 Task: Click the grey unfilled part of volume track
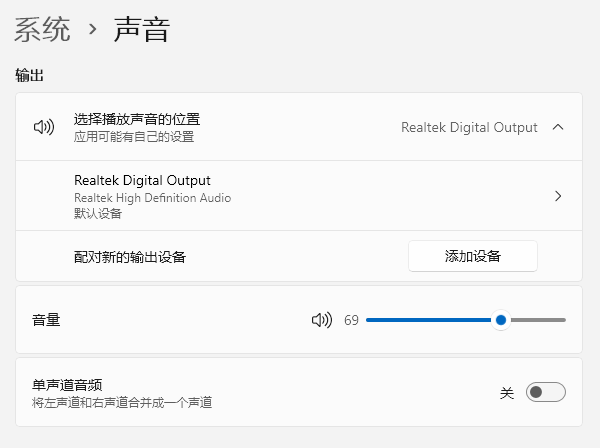click(538, 320)
